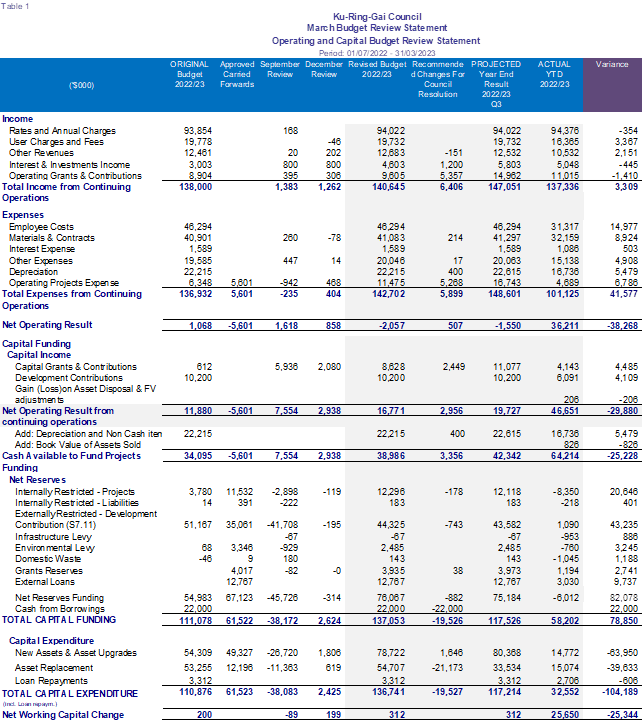Click the 'Income' section heading

[x=17, y=119]
